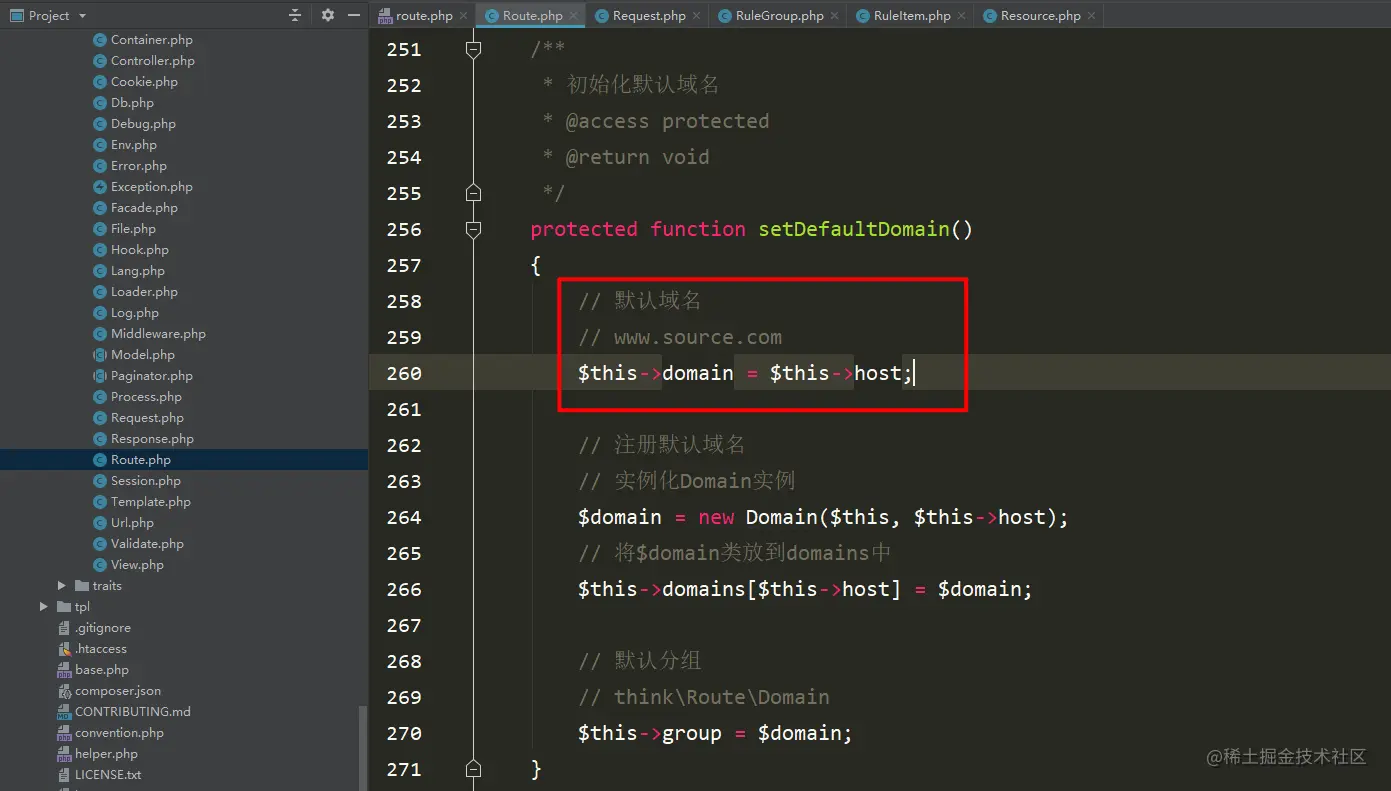The image size is (1391, 791).
Task: Click CONTRIBUTING.md markdown icon
Action: 64,712
